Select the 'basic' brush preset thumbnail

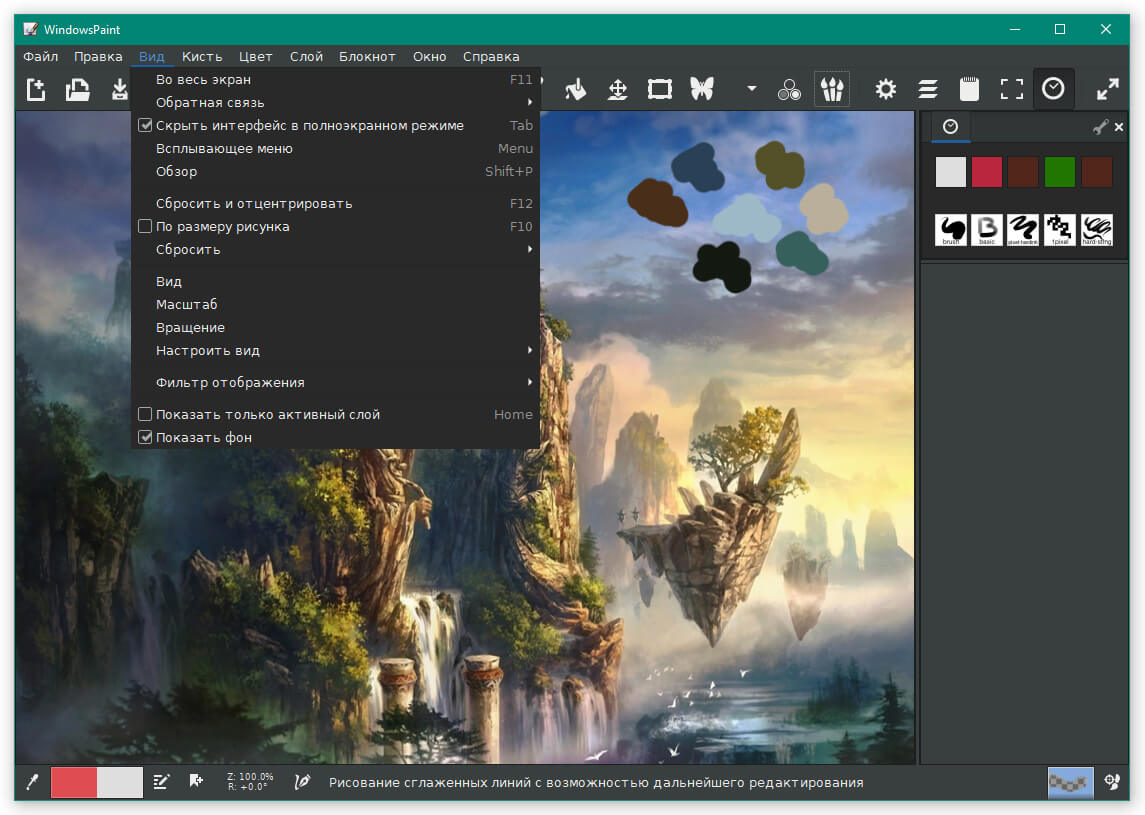click(988, 230)
